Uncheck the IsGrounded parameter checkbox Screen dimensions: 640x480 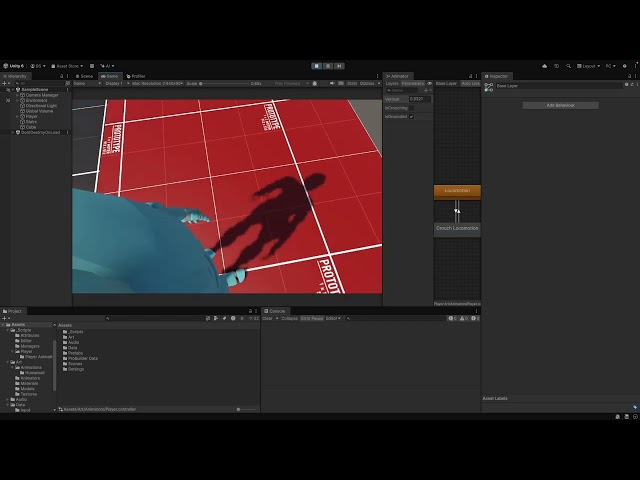coord(411,117)
